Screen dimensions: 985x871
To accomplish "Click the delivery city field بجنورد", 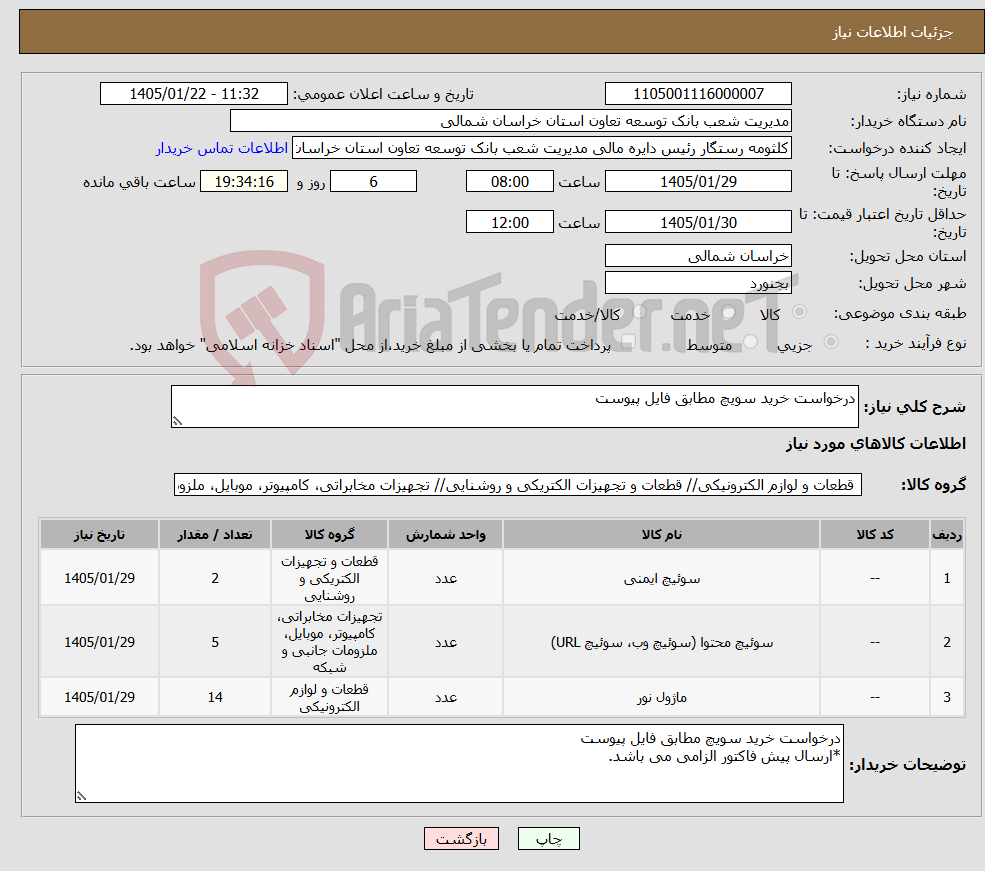I will tap(698, 283).
